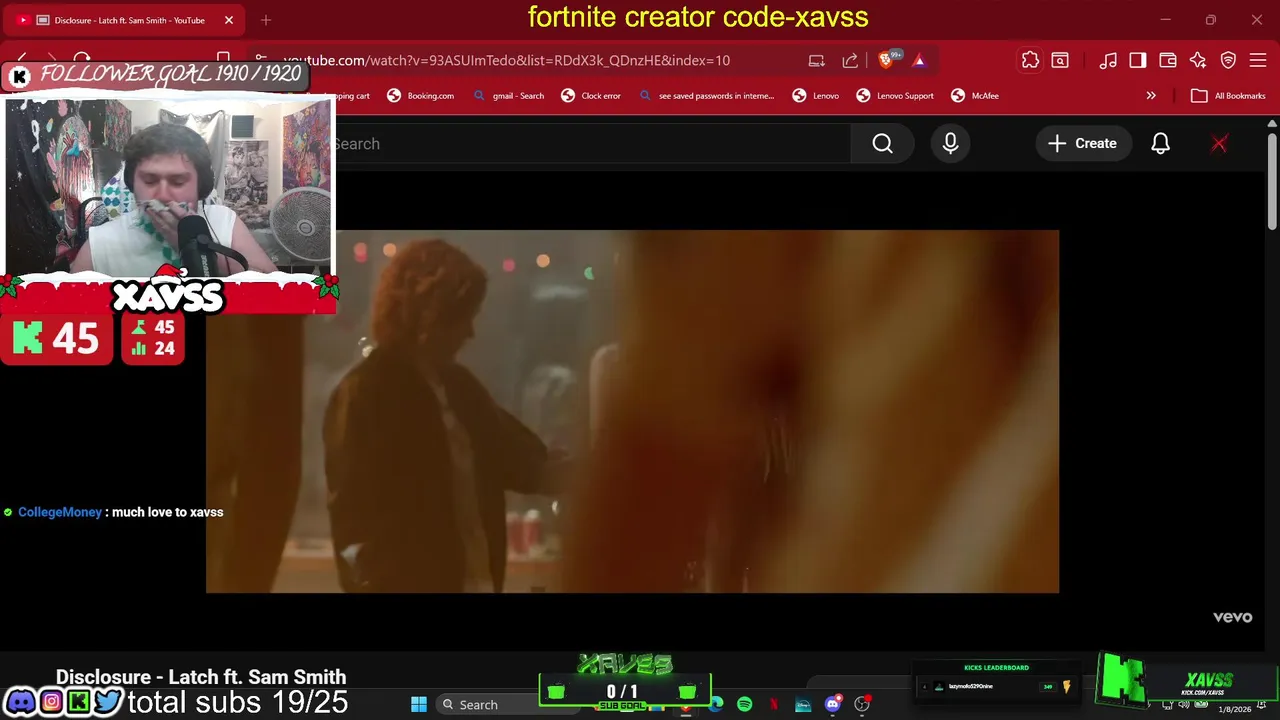Open the Lenovo Support bookmark
The image size is (1280, 720).
[895, 96]
